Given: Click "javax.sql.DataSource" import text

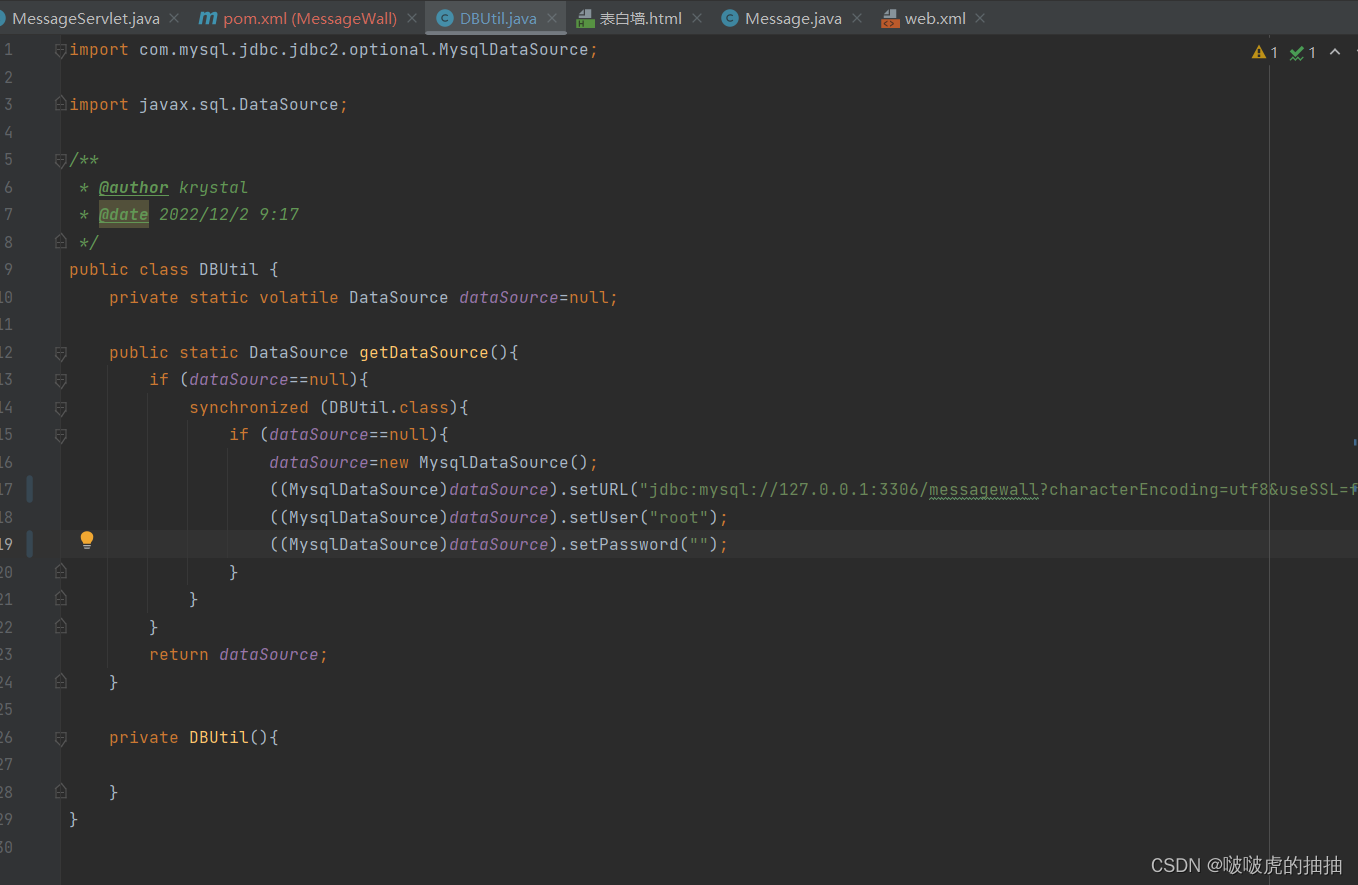Looking at the screenshot, I should (239, 104).
